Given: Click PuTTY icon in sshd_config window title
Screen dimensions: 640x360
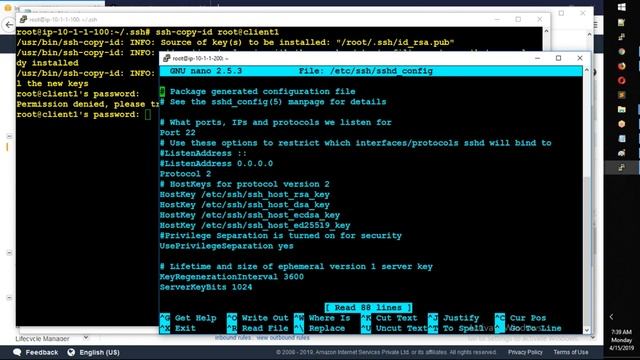Looking at the screenshot, I should point(166,58).
